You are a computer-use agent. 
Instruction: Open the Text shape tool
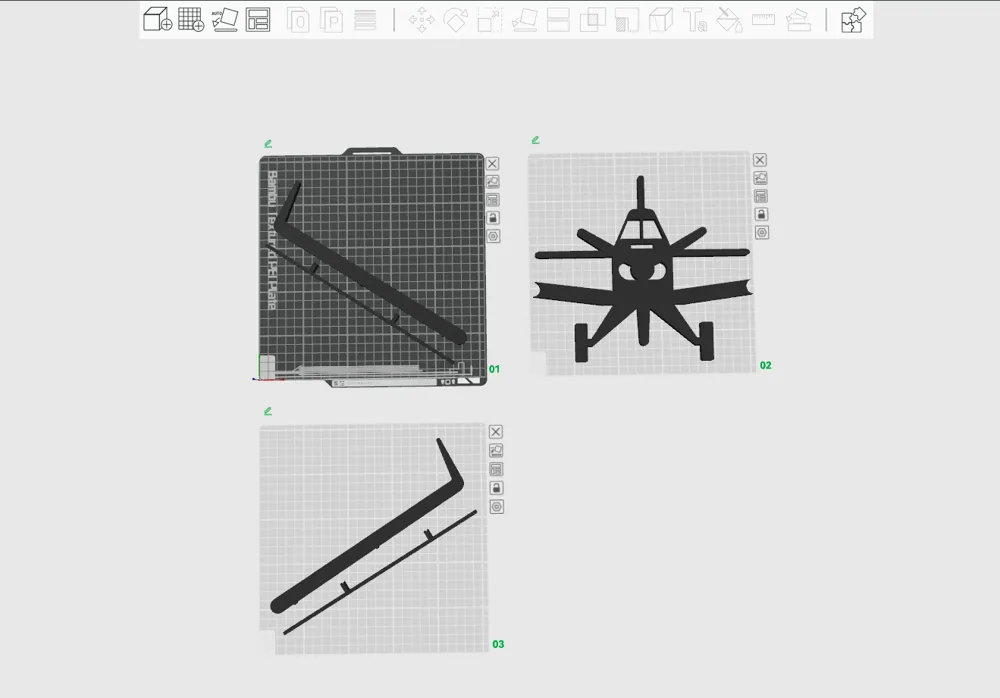[695, 20]
